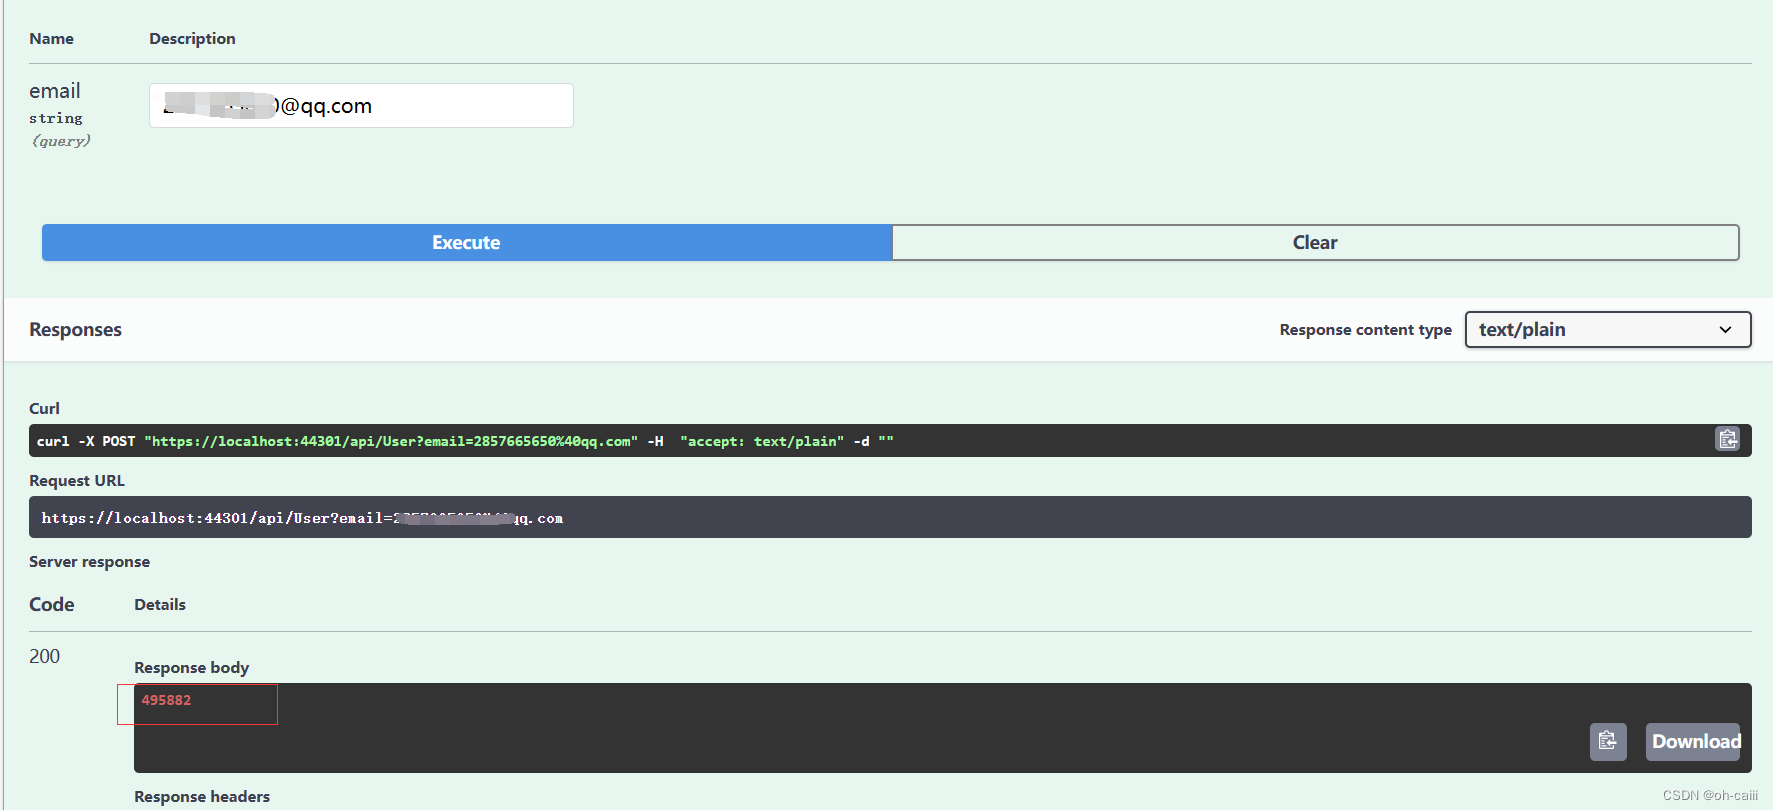The image size is (1773, 810).
Task: Copy the response body to clipboard
Action: (1608, 741)
